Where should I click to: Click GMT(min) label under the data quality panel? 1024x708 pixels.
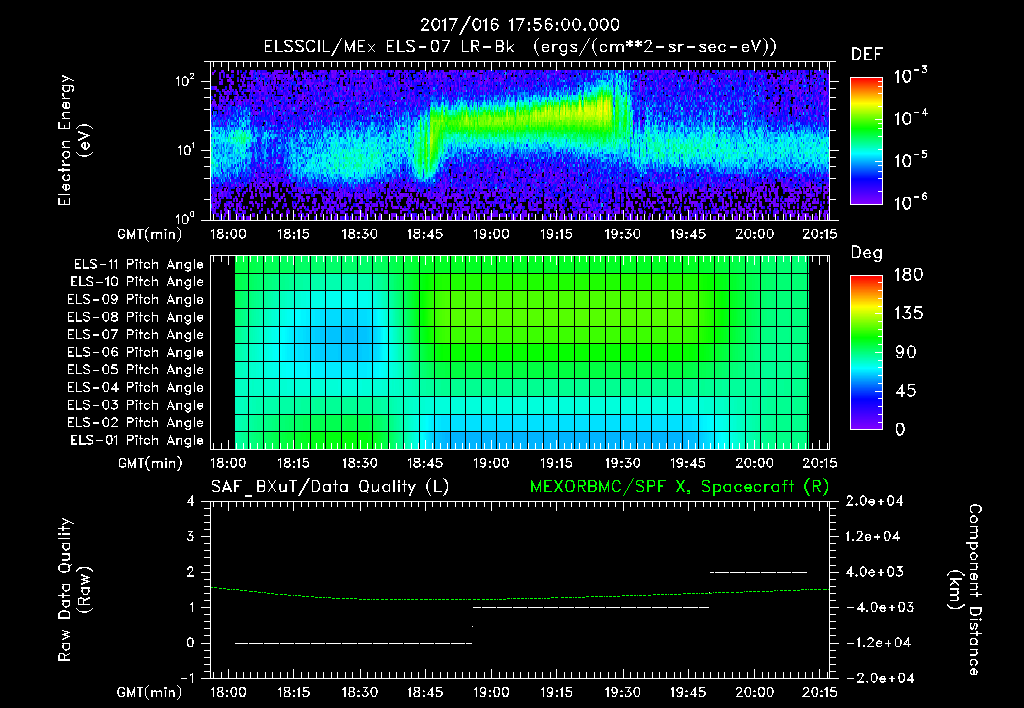pyautogui.click(x=149, y=692)
